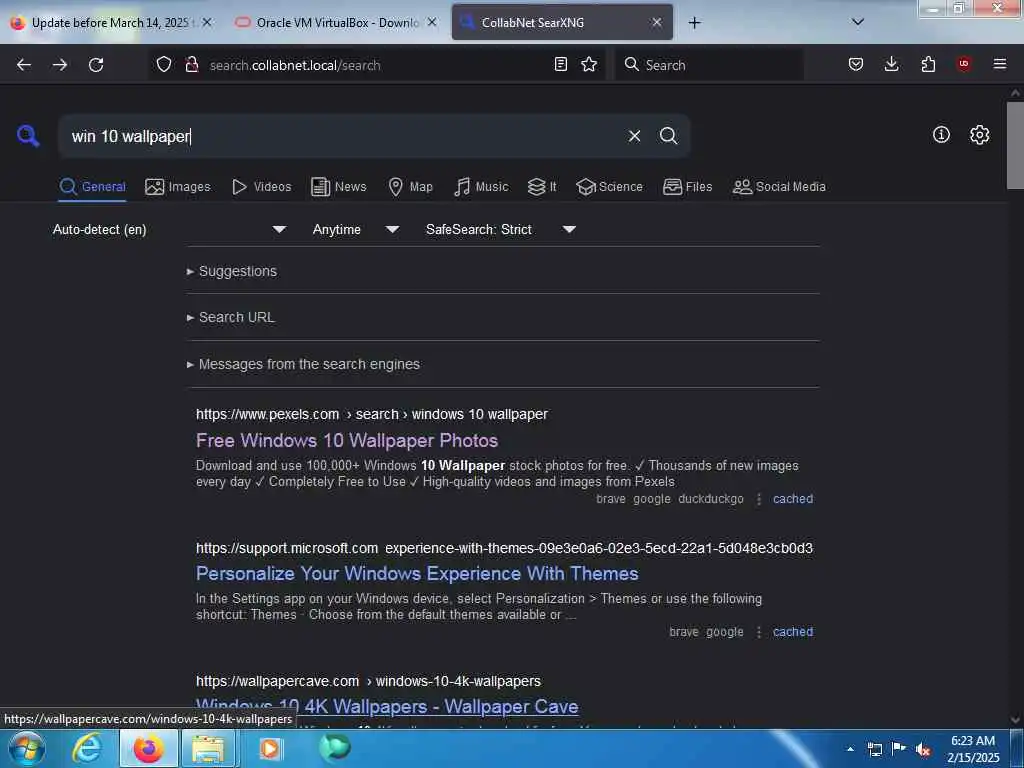Viewport: 1024px width, 768px height.
Task: Switch to Files category
Action: tap(688, 187)
